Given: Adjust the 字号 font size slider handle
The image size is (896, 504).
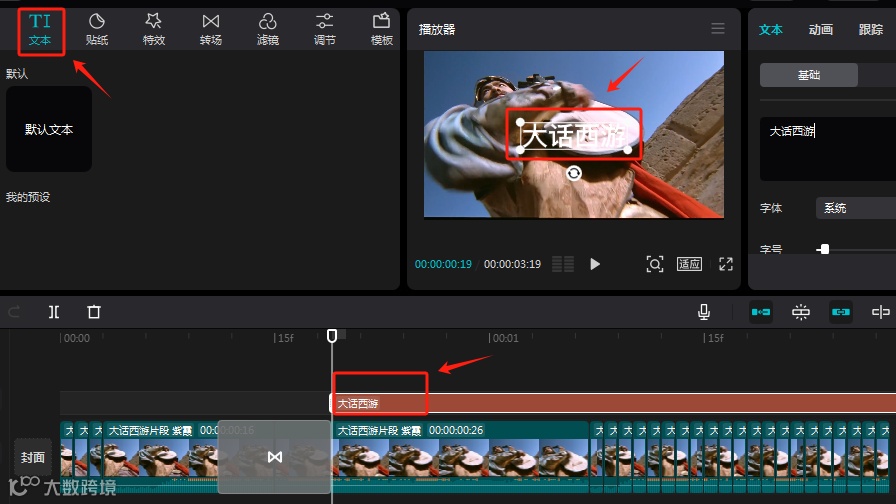Looking at the screenshot, I should [x=824, y=249].
